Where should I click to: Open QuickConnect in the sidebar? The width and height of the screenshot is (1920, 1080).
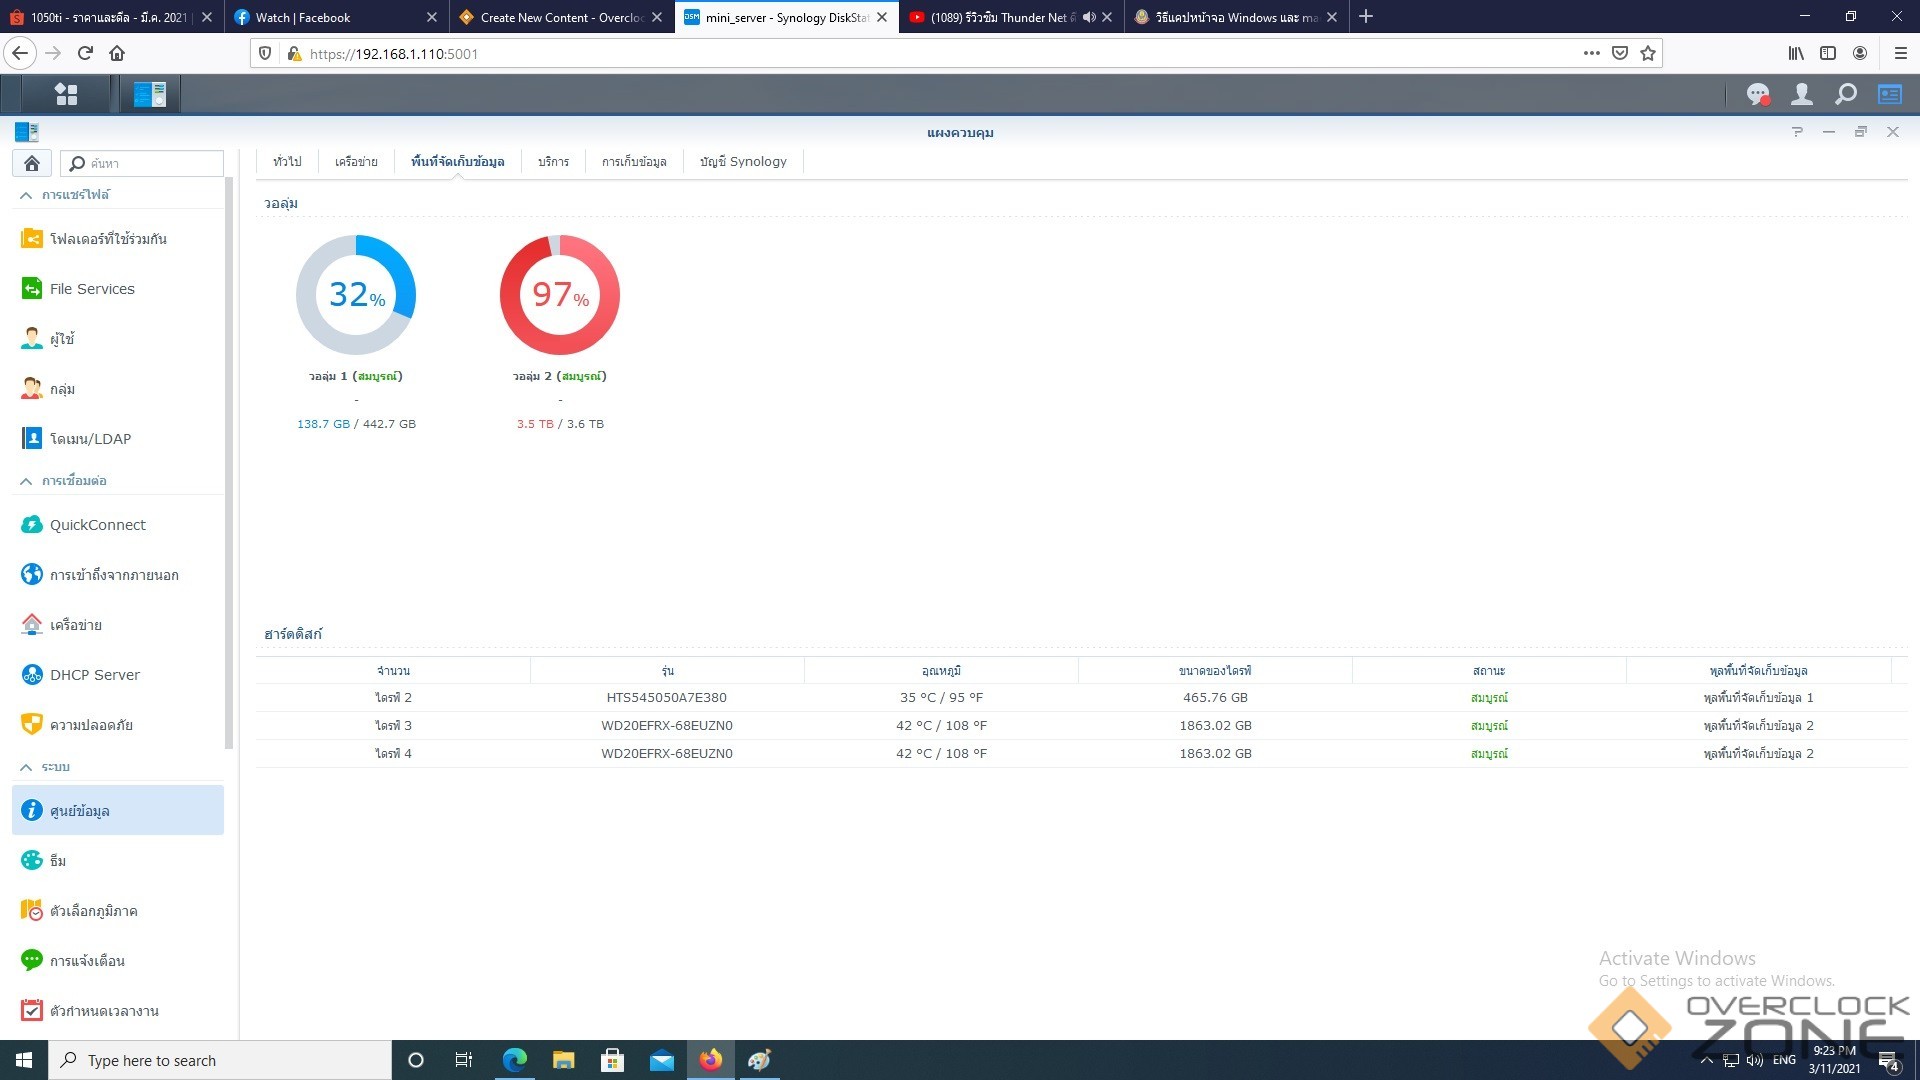click(97, 525)
